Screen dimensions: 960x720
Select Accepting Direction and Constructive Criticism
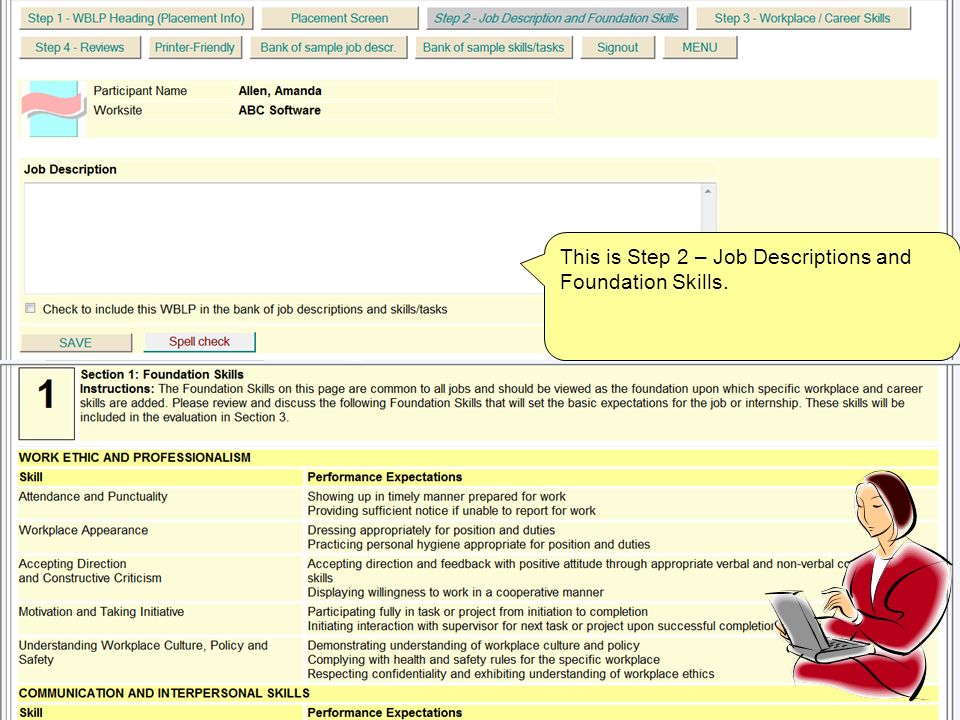pyautogui.click(x=90, y=571)
